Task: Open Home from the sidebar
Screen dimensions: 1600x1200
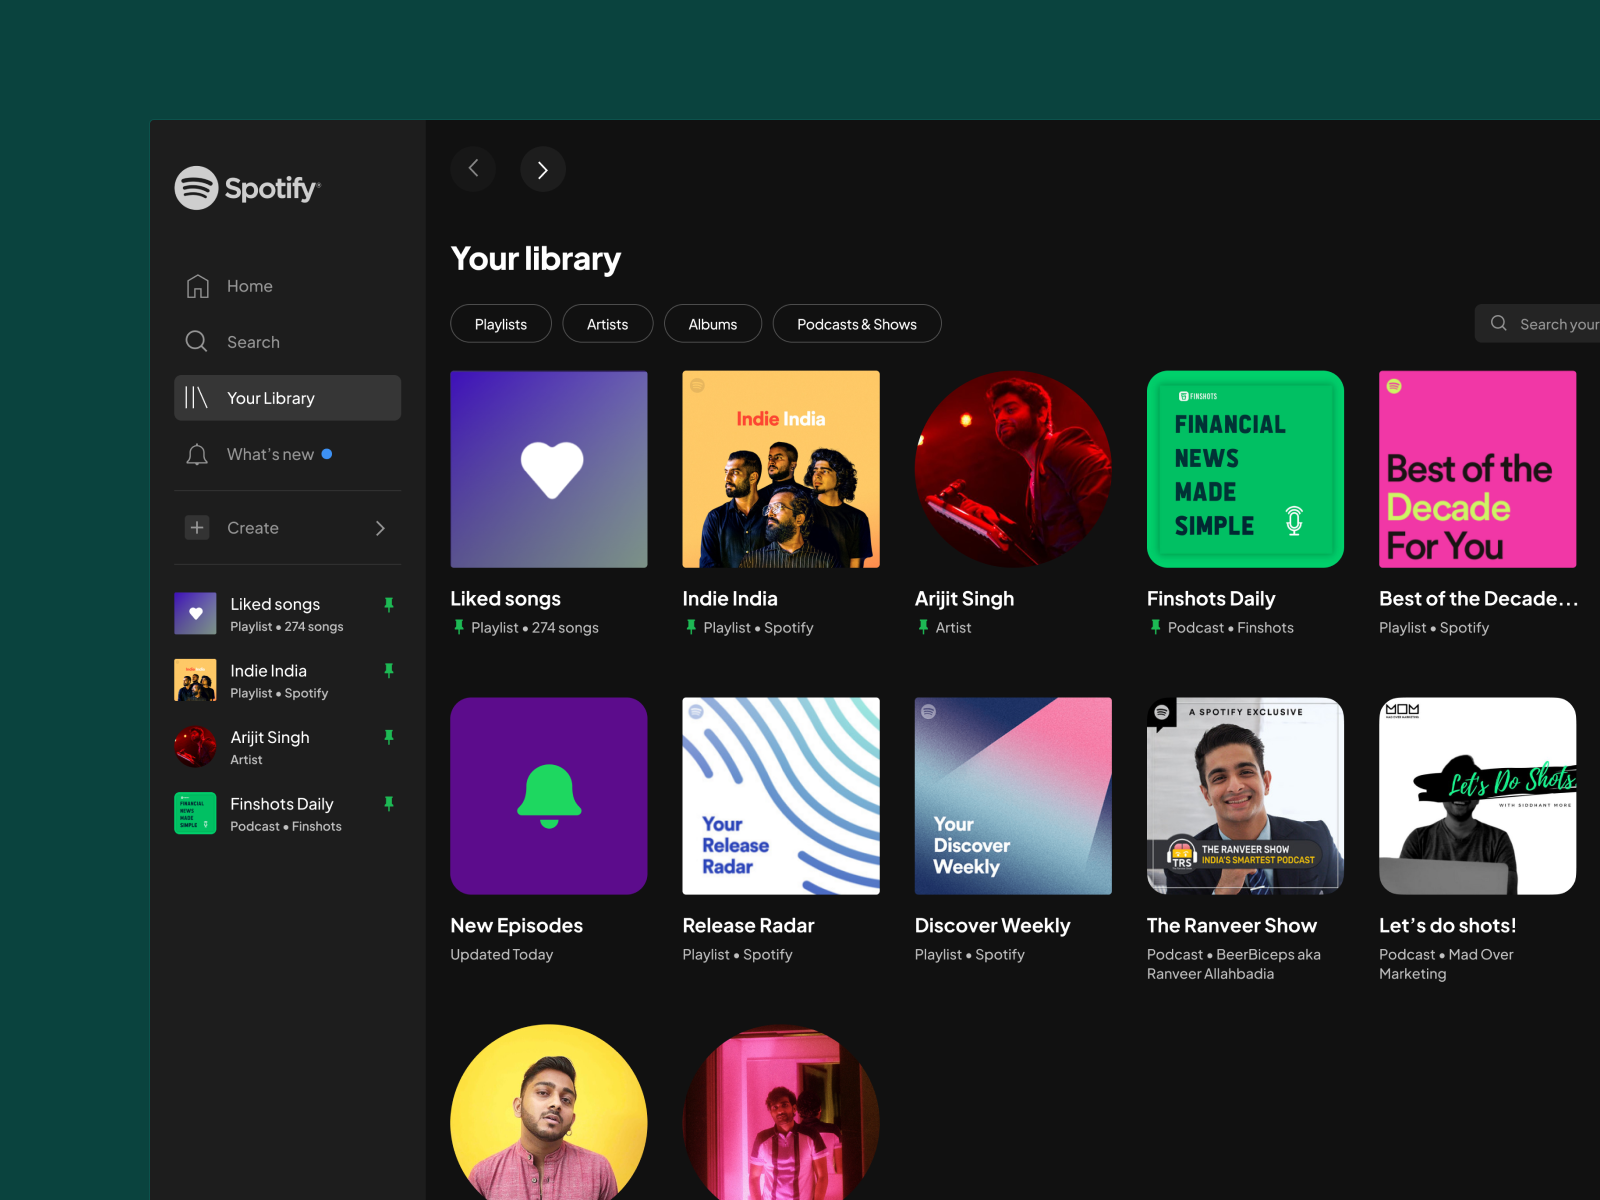Action: (249, 286)
